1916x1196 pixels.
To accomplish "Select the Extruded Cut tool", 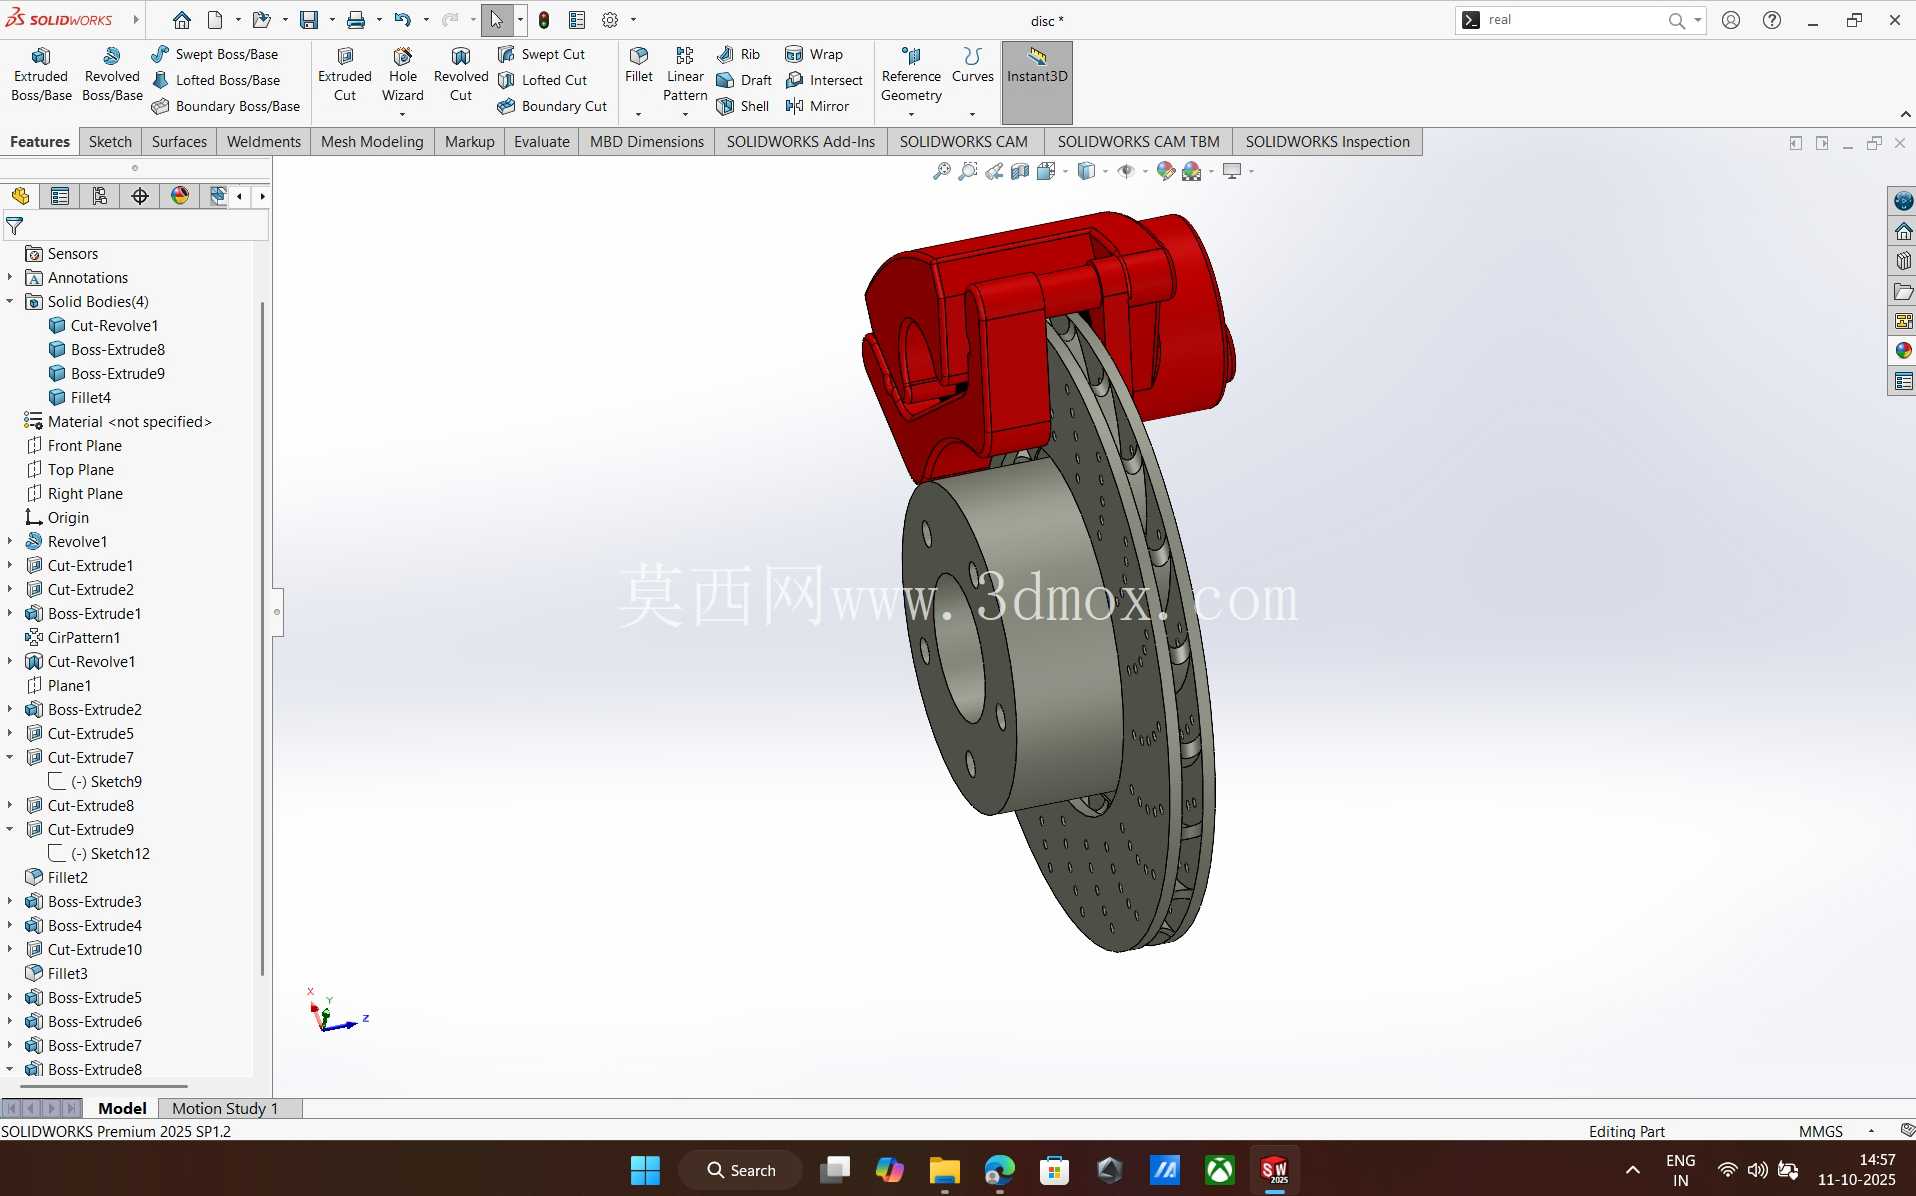I will click(x=345, y=75).
